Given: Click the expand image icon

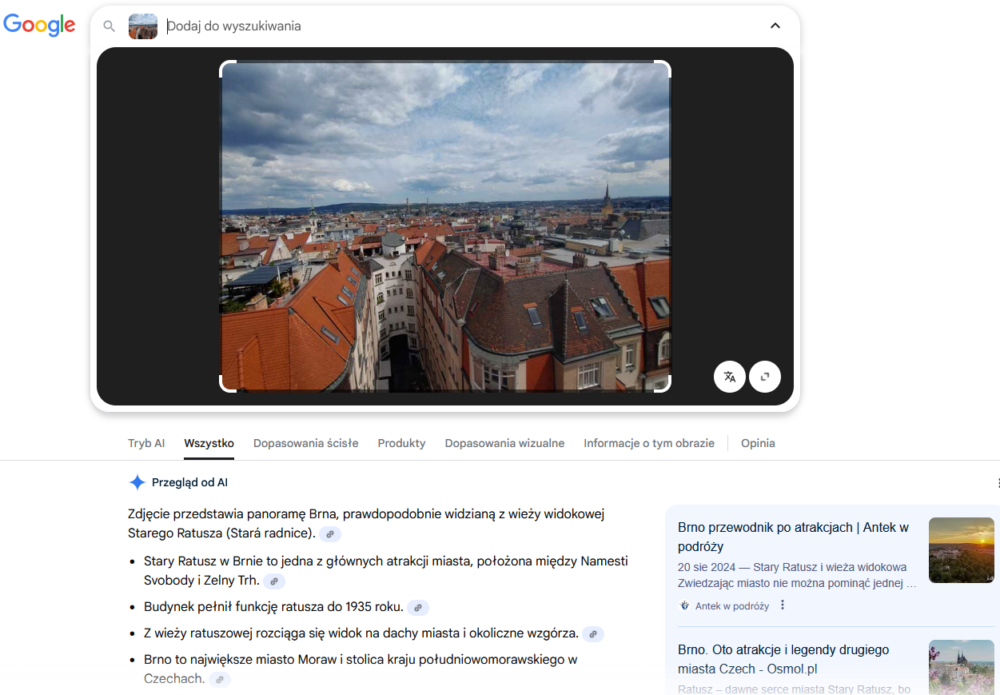Looking at the screenshot, I should [765, 377].
